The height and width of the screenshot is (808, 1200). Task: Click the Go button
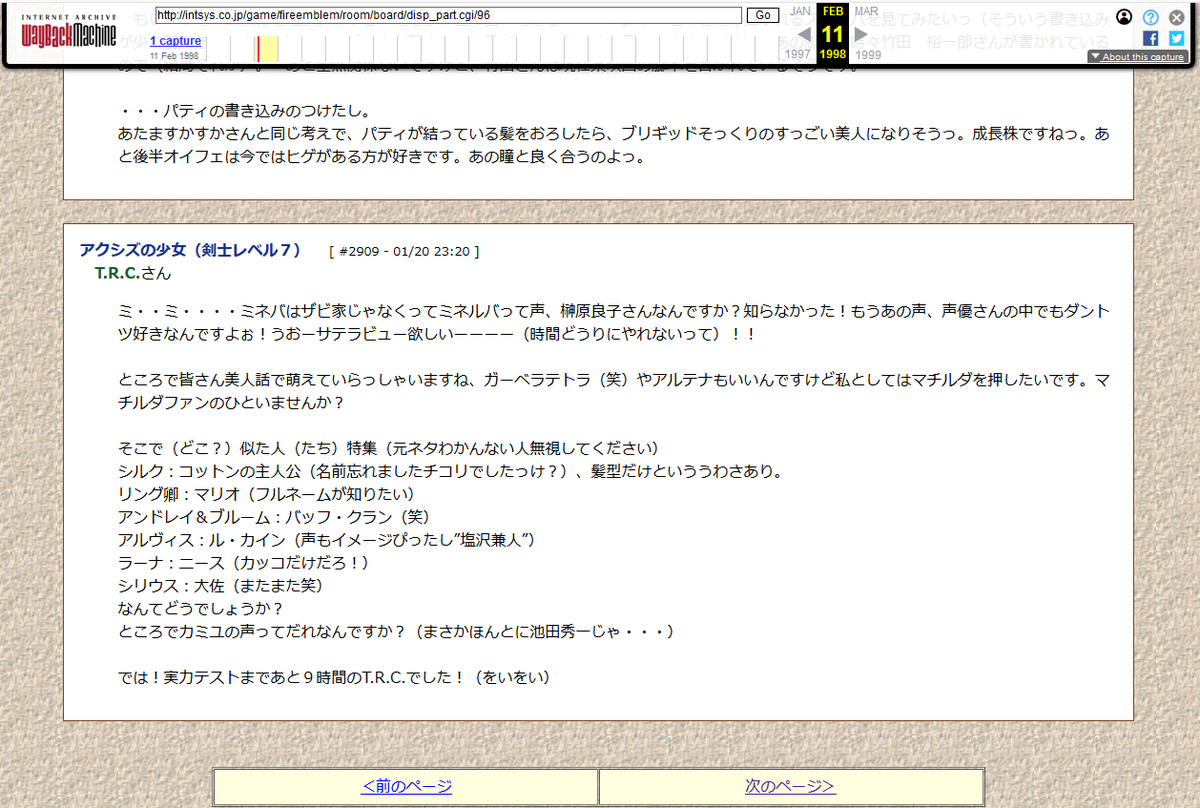pyautogui.click(x=763, y=15)
